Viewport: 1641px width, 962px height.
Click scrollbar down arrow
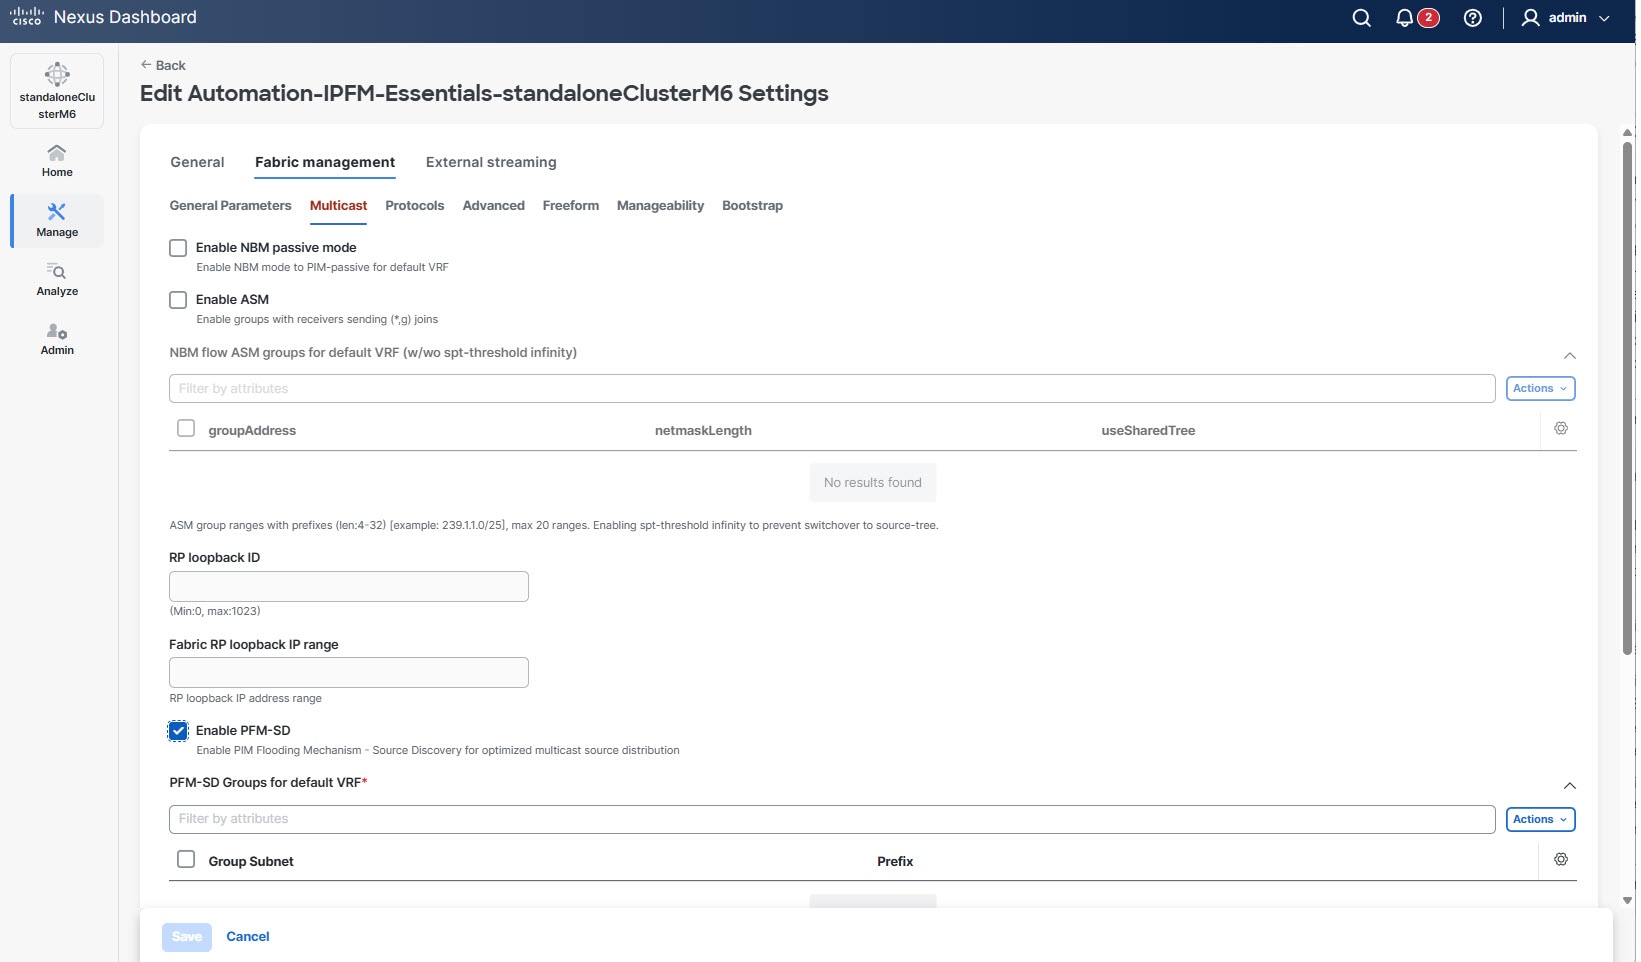(1627, 900)
